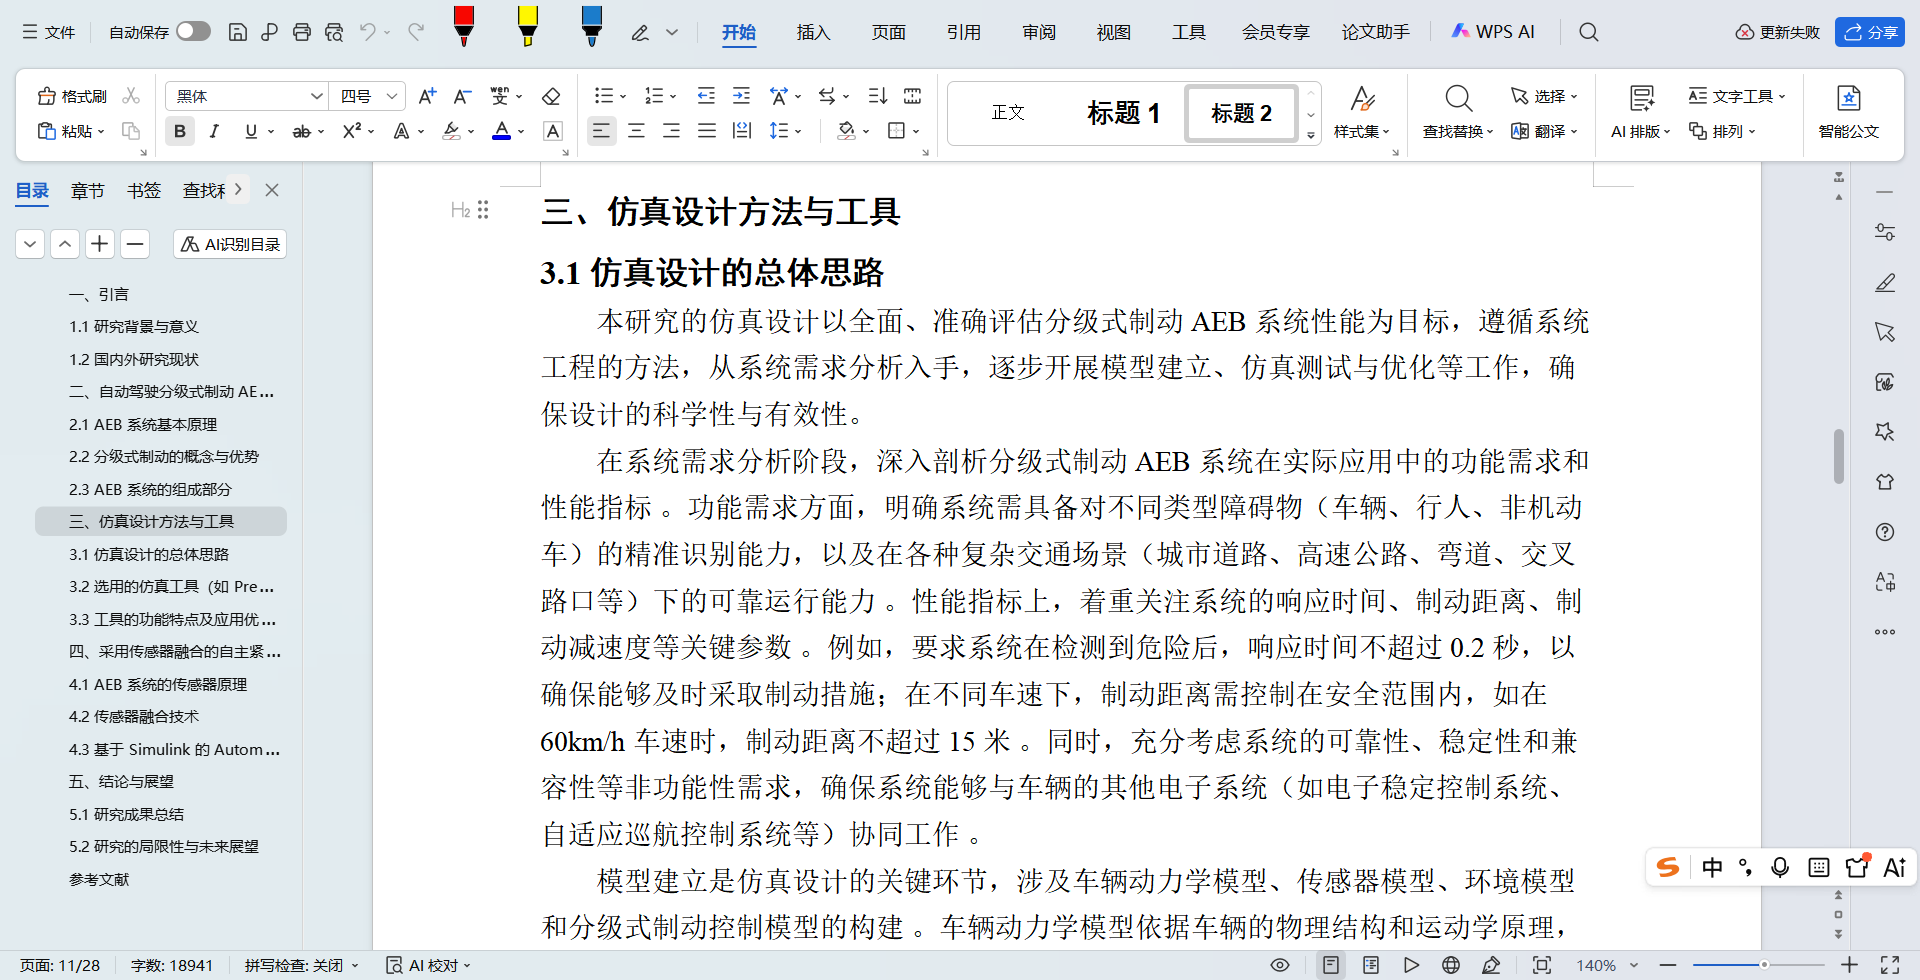Toggle Italic formatting
This screenshot has width=1920, height=980.
(214, 131)
